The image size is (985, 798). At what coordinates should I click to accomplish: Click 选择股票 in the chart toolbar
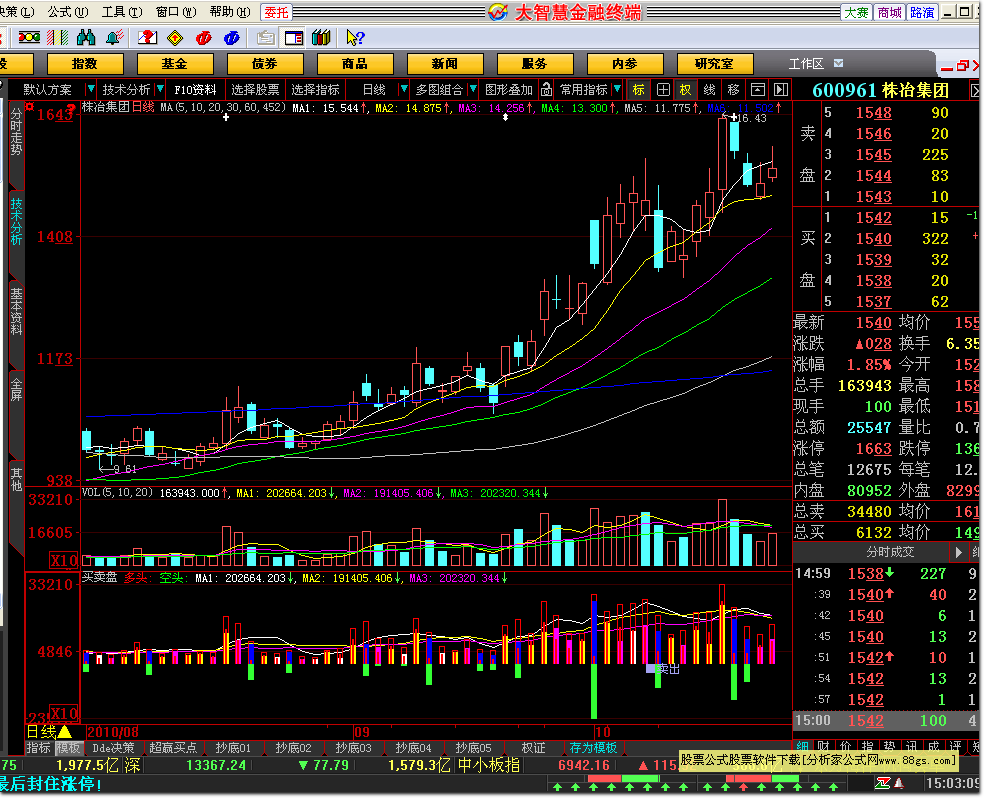click(x=255, y=90)
